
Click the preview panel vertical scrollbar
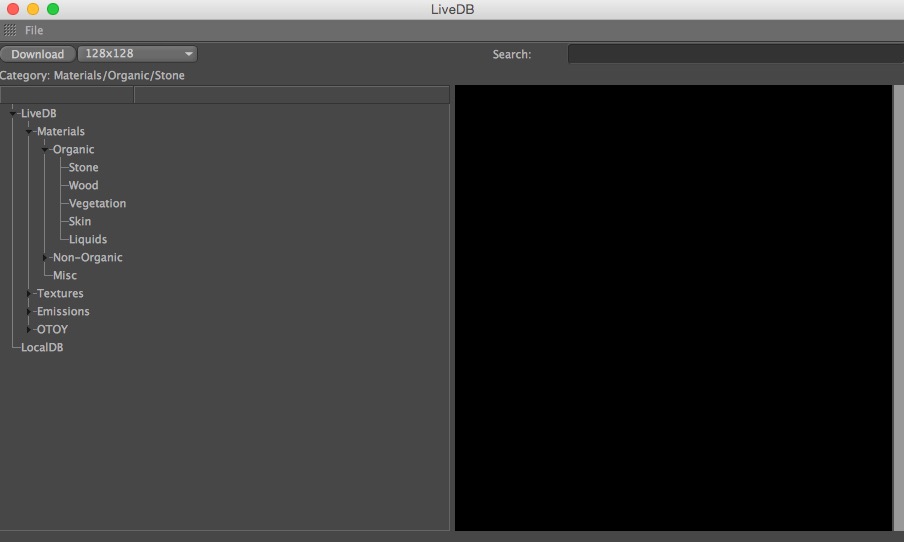coord(899,308)
